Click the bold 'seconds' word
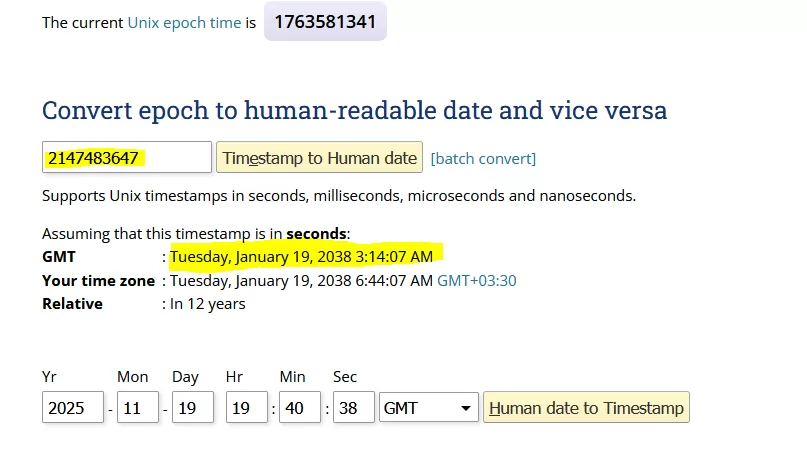Viewport: 807px width, 470px height. 316,234
